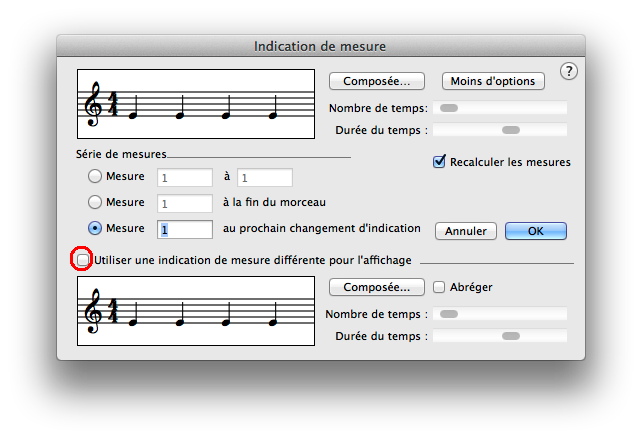This screenshot has height=439, width=642.
Task: Adjust the lower Durée du temps slider
Action: [511, 336]
